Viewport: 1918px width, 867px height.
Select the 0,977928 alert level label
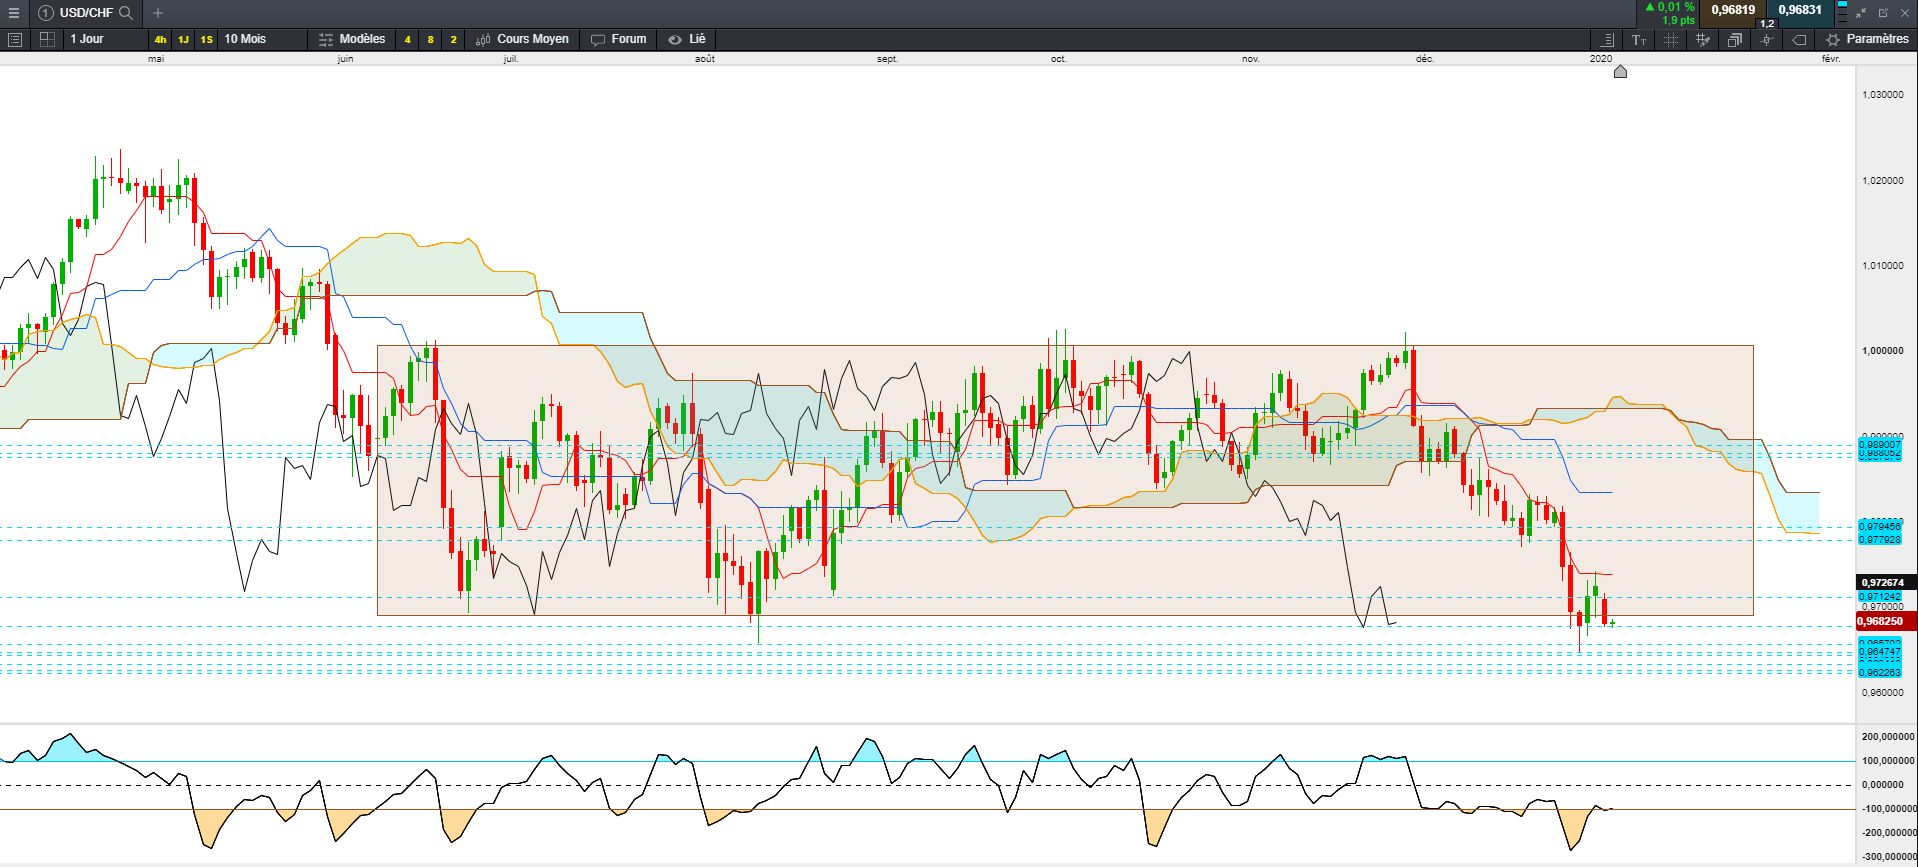1880,540
